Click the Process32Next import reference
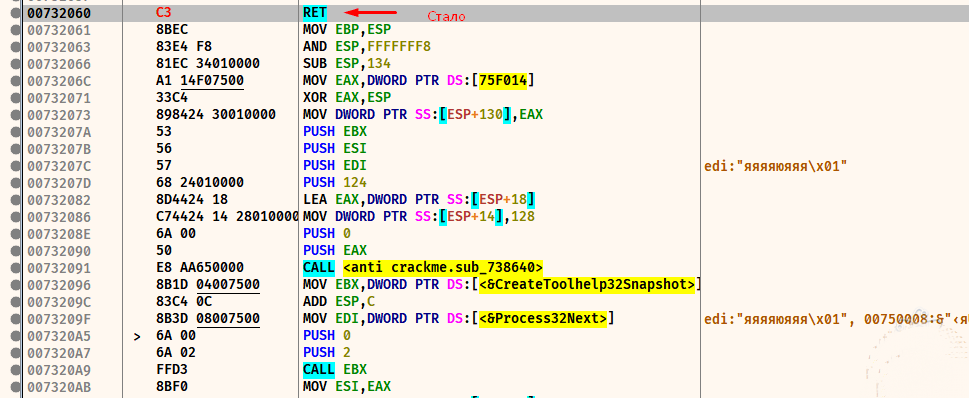 pos(544,318)
